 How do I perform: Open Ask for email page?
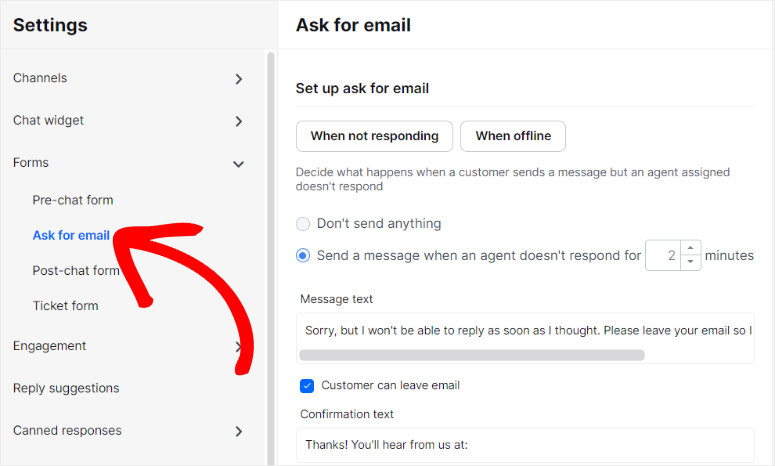tap(71, 235)
